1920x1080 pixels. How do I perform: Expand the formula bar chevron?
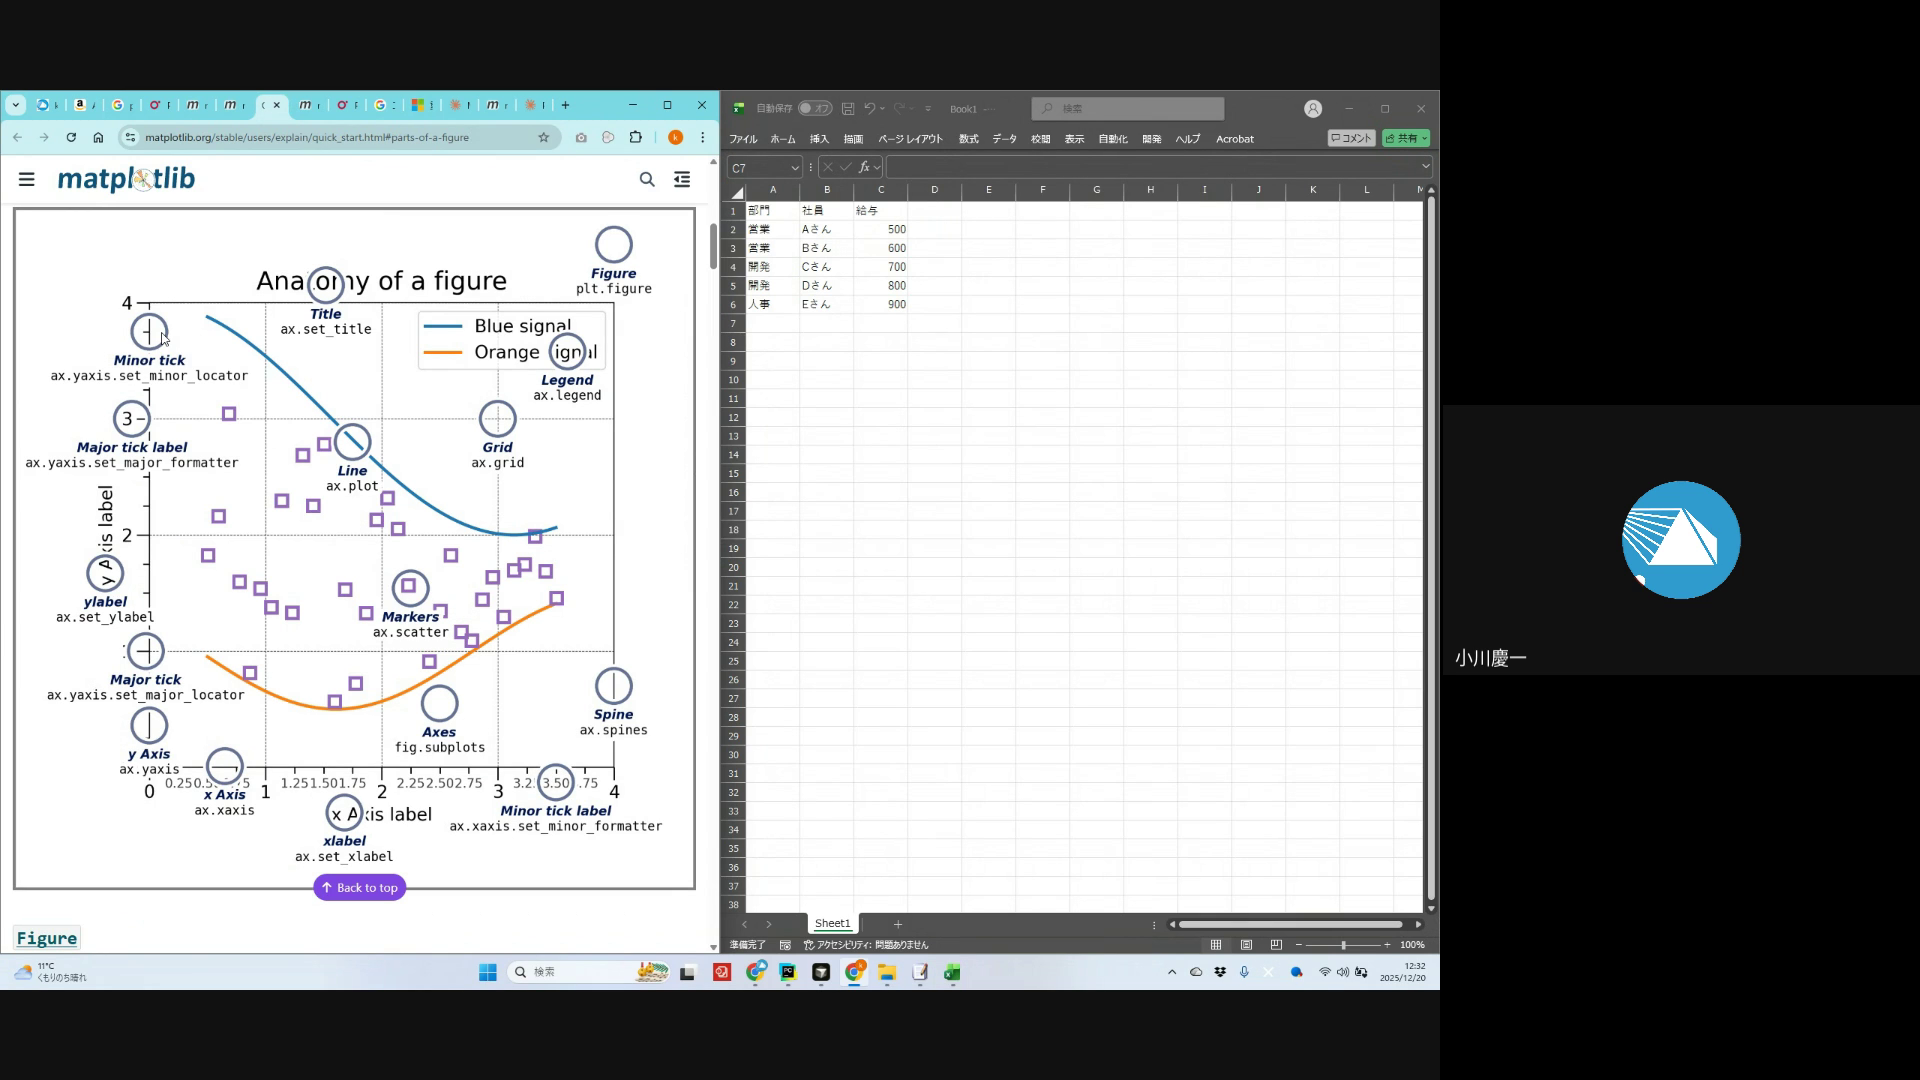pos(1425,166)
